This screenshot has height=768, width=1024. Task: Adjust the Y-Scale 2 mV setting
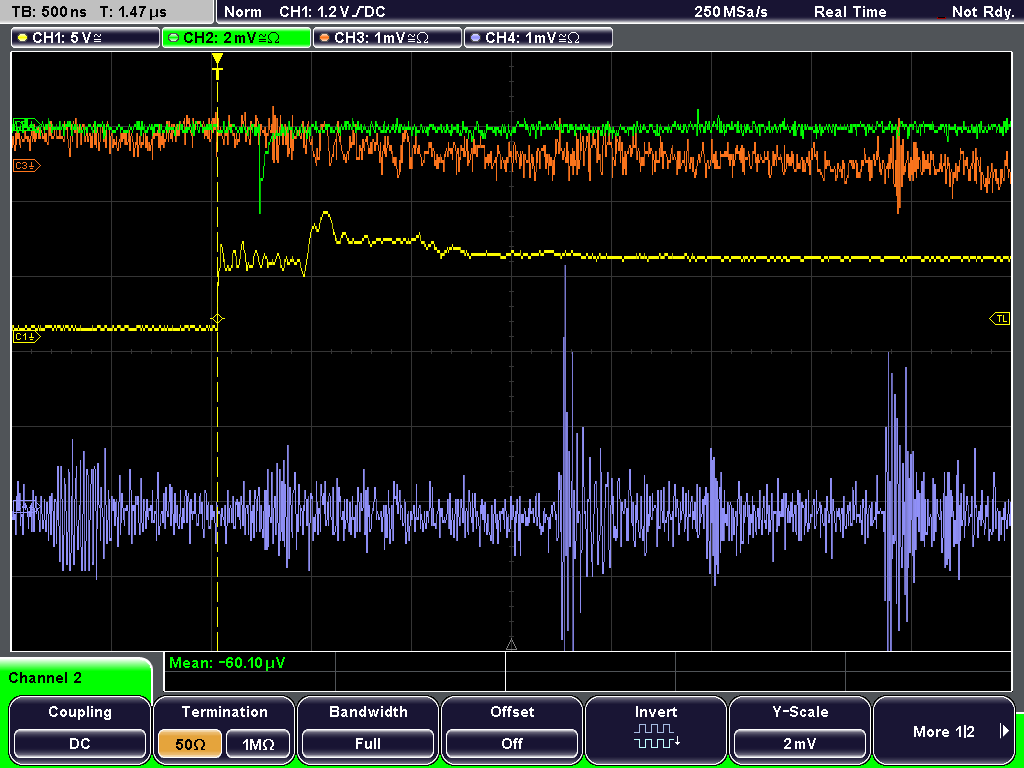click(800, 743)
